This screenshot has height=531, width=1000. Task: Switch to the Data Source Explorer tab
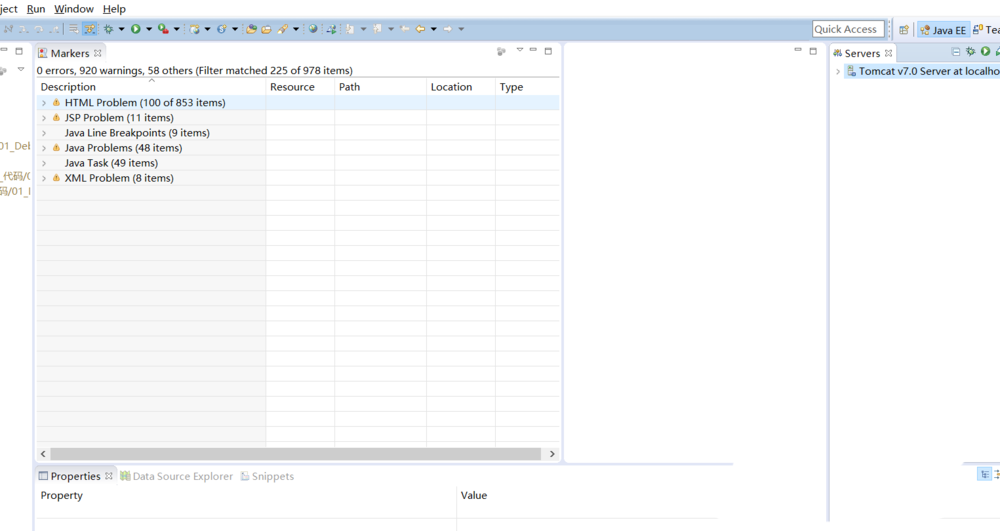[176, 476]
